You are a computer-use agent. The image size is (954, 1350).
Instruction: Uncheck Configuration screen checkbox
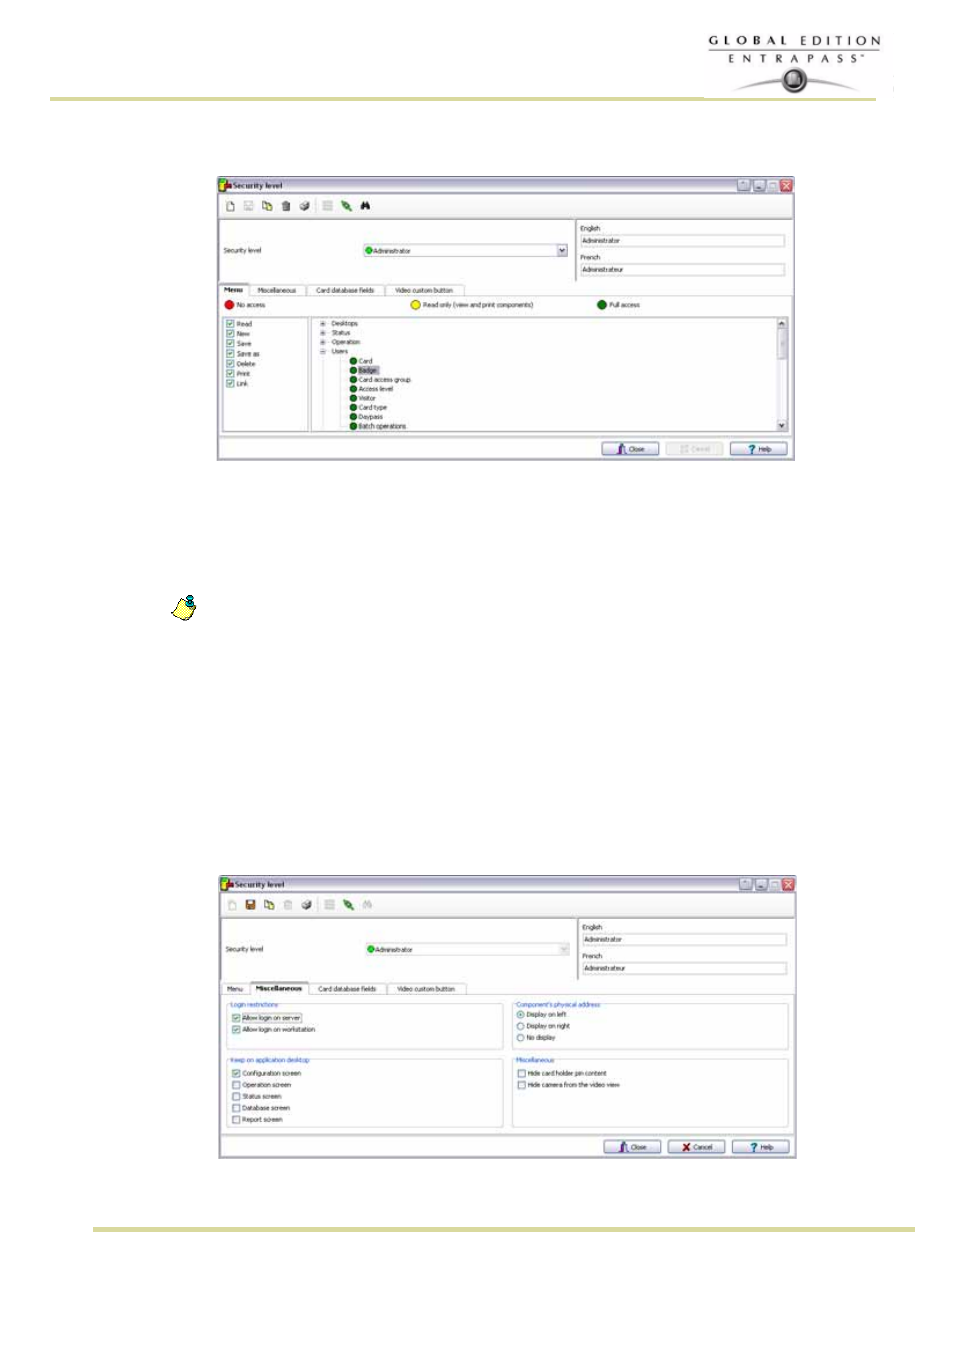coord(236,1073)
